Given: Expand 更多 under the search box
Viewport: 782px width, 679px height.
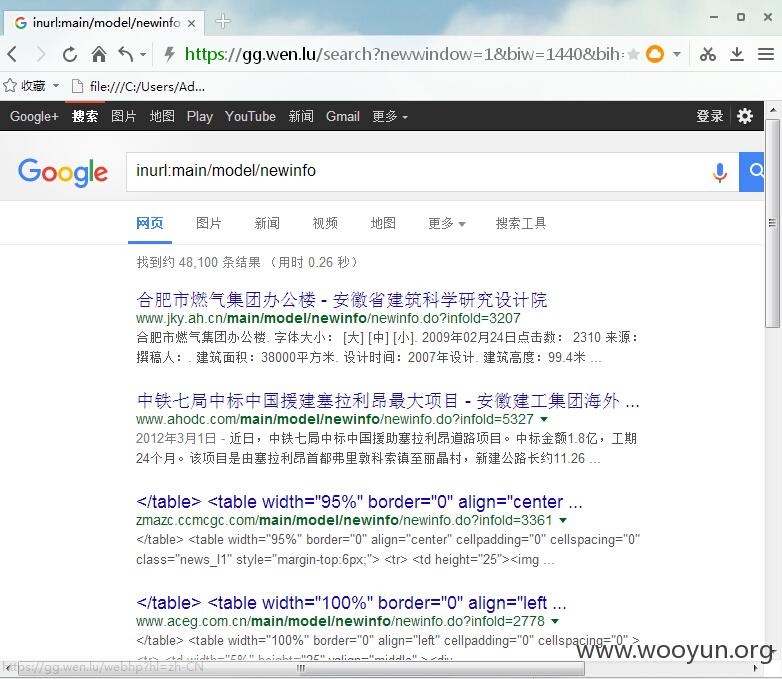Looking at the screenshot, I should [x=446, y=224].
